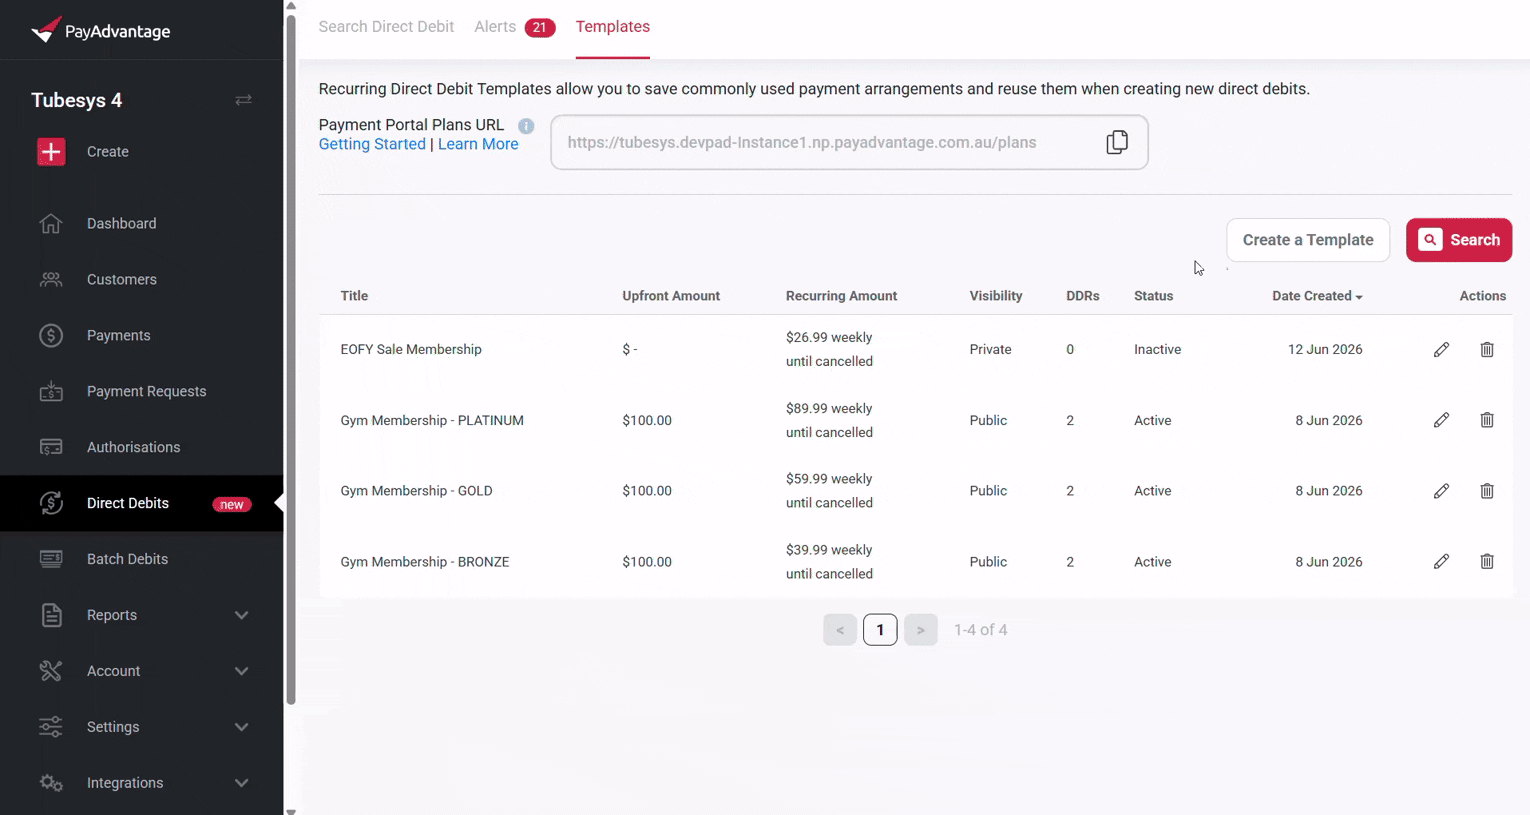Click the red Search button
This screenshot has height=815, width=1530.
[1459, 240]
